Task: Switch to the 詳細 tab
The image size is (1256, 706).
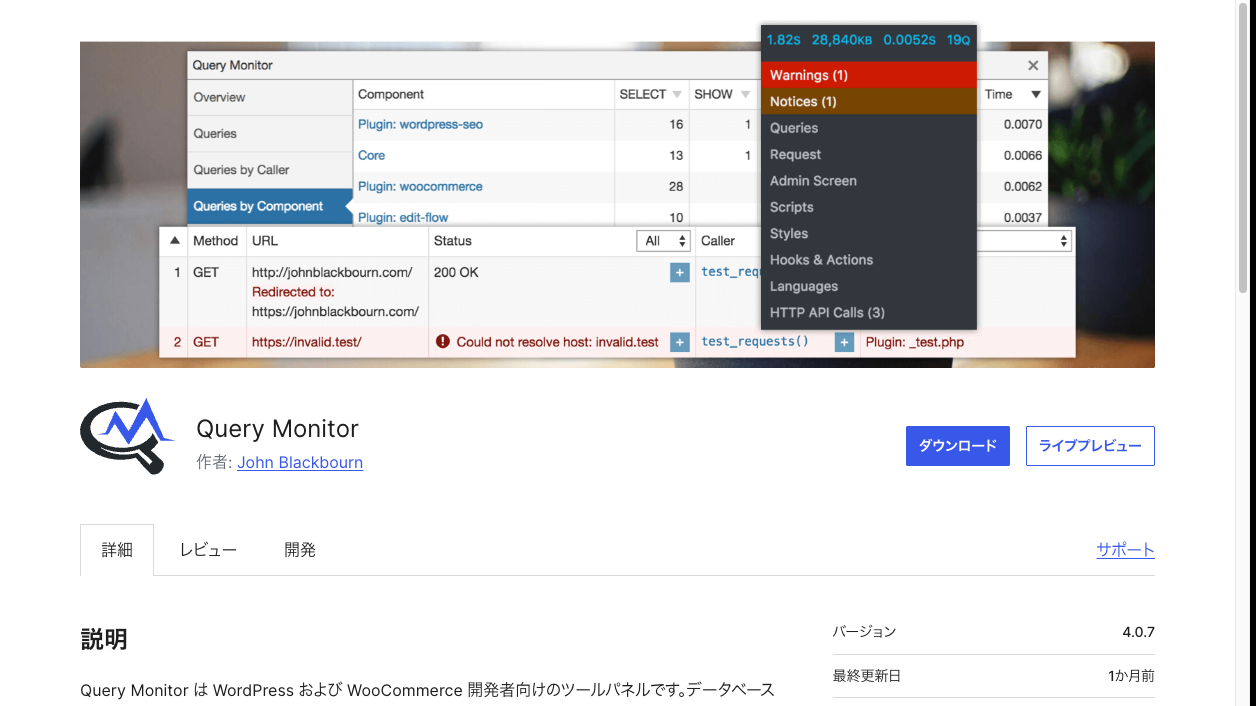Action: pyautogui.click(x=117, y=550)
